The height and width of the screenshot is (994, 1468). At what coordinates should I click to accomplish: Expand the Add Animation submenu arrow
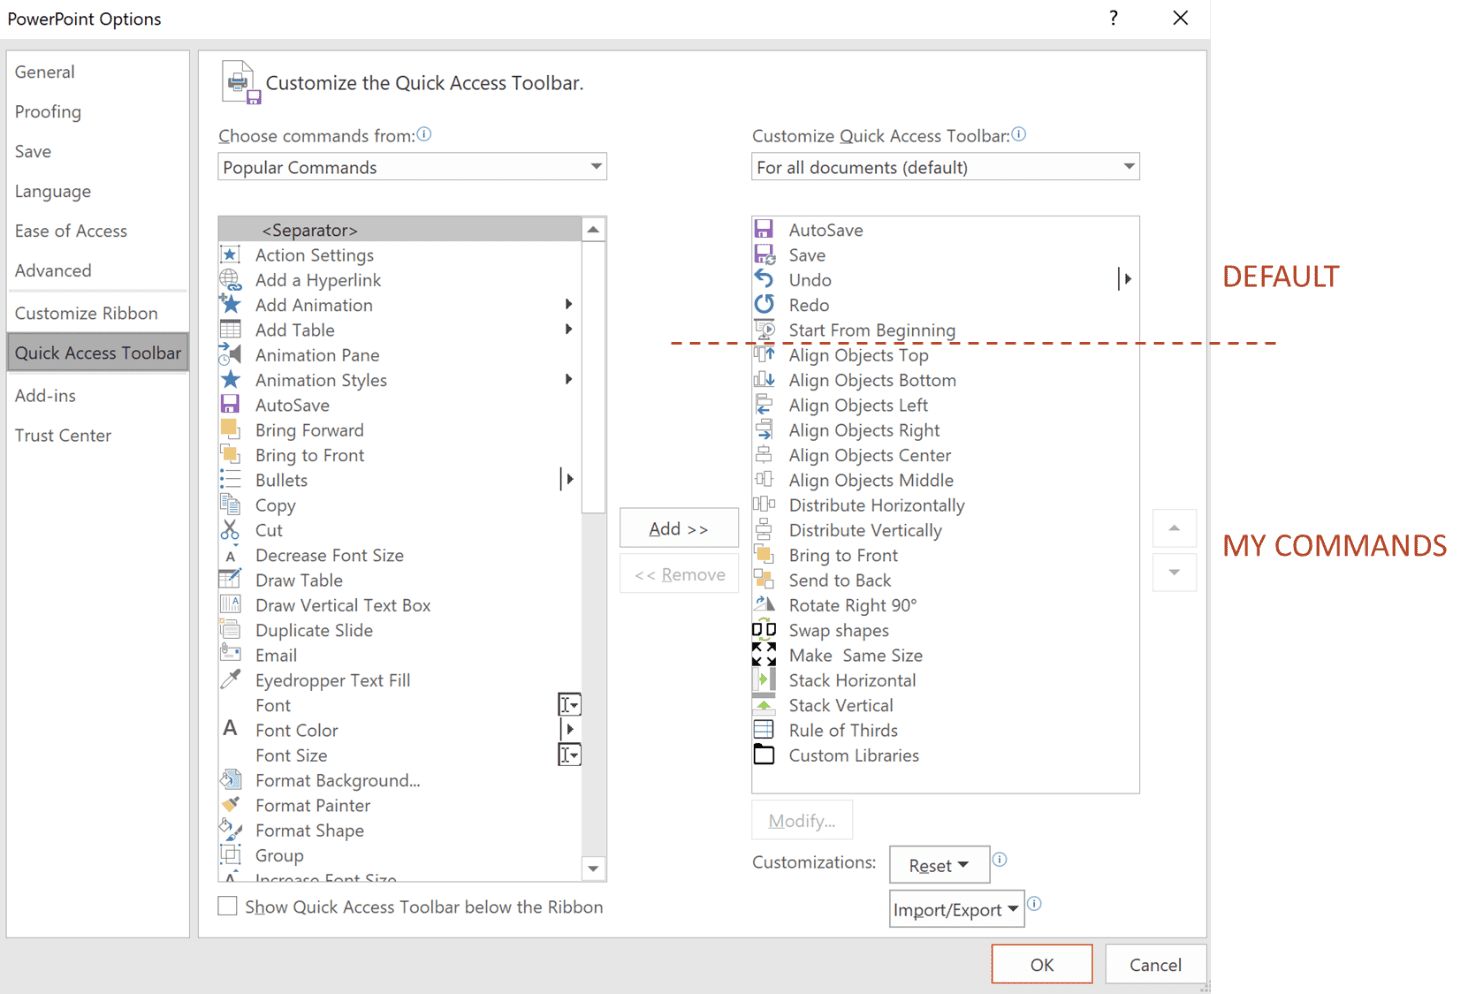569,304
